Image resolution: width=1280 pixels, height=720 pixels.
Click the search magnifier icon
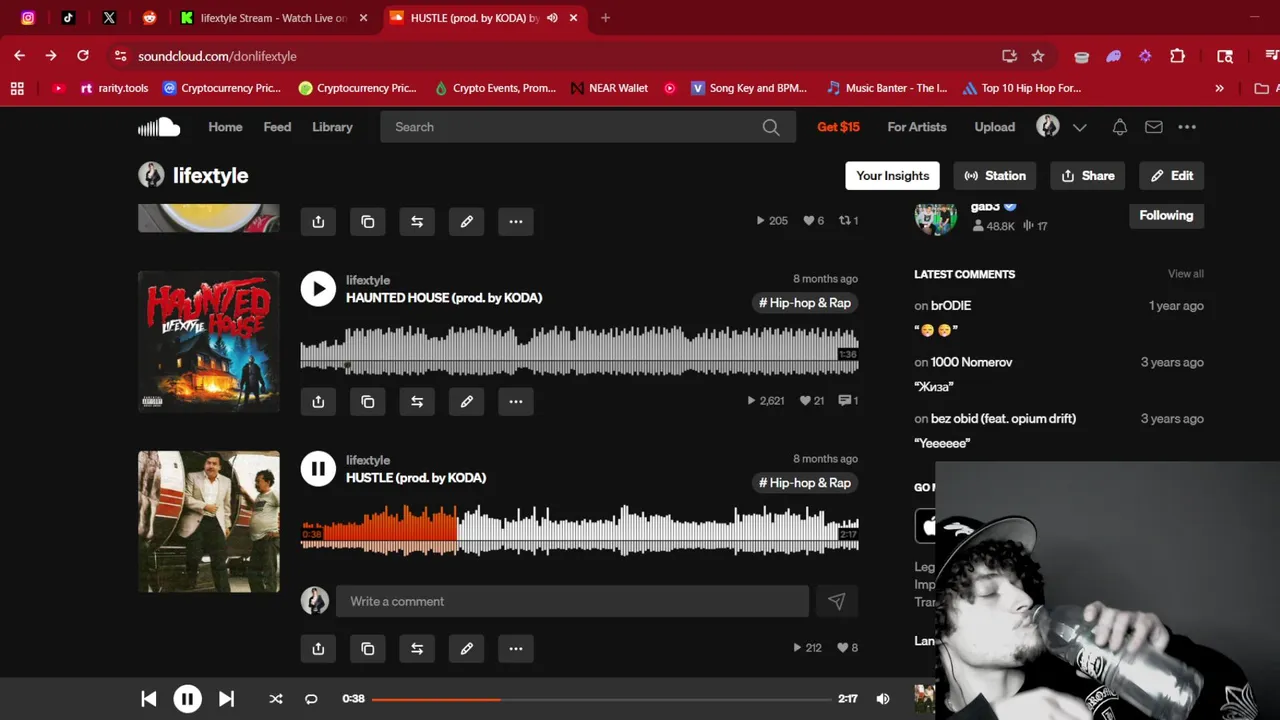coord(771,127)
